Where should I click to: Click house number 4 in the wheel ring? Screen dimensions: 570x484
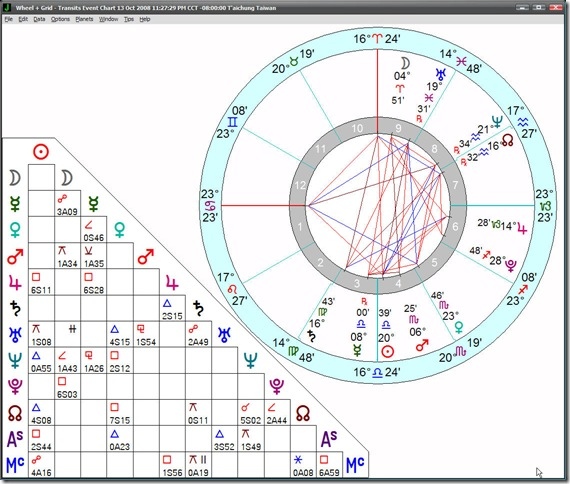click(x=398, y=284)
